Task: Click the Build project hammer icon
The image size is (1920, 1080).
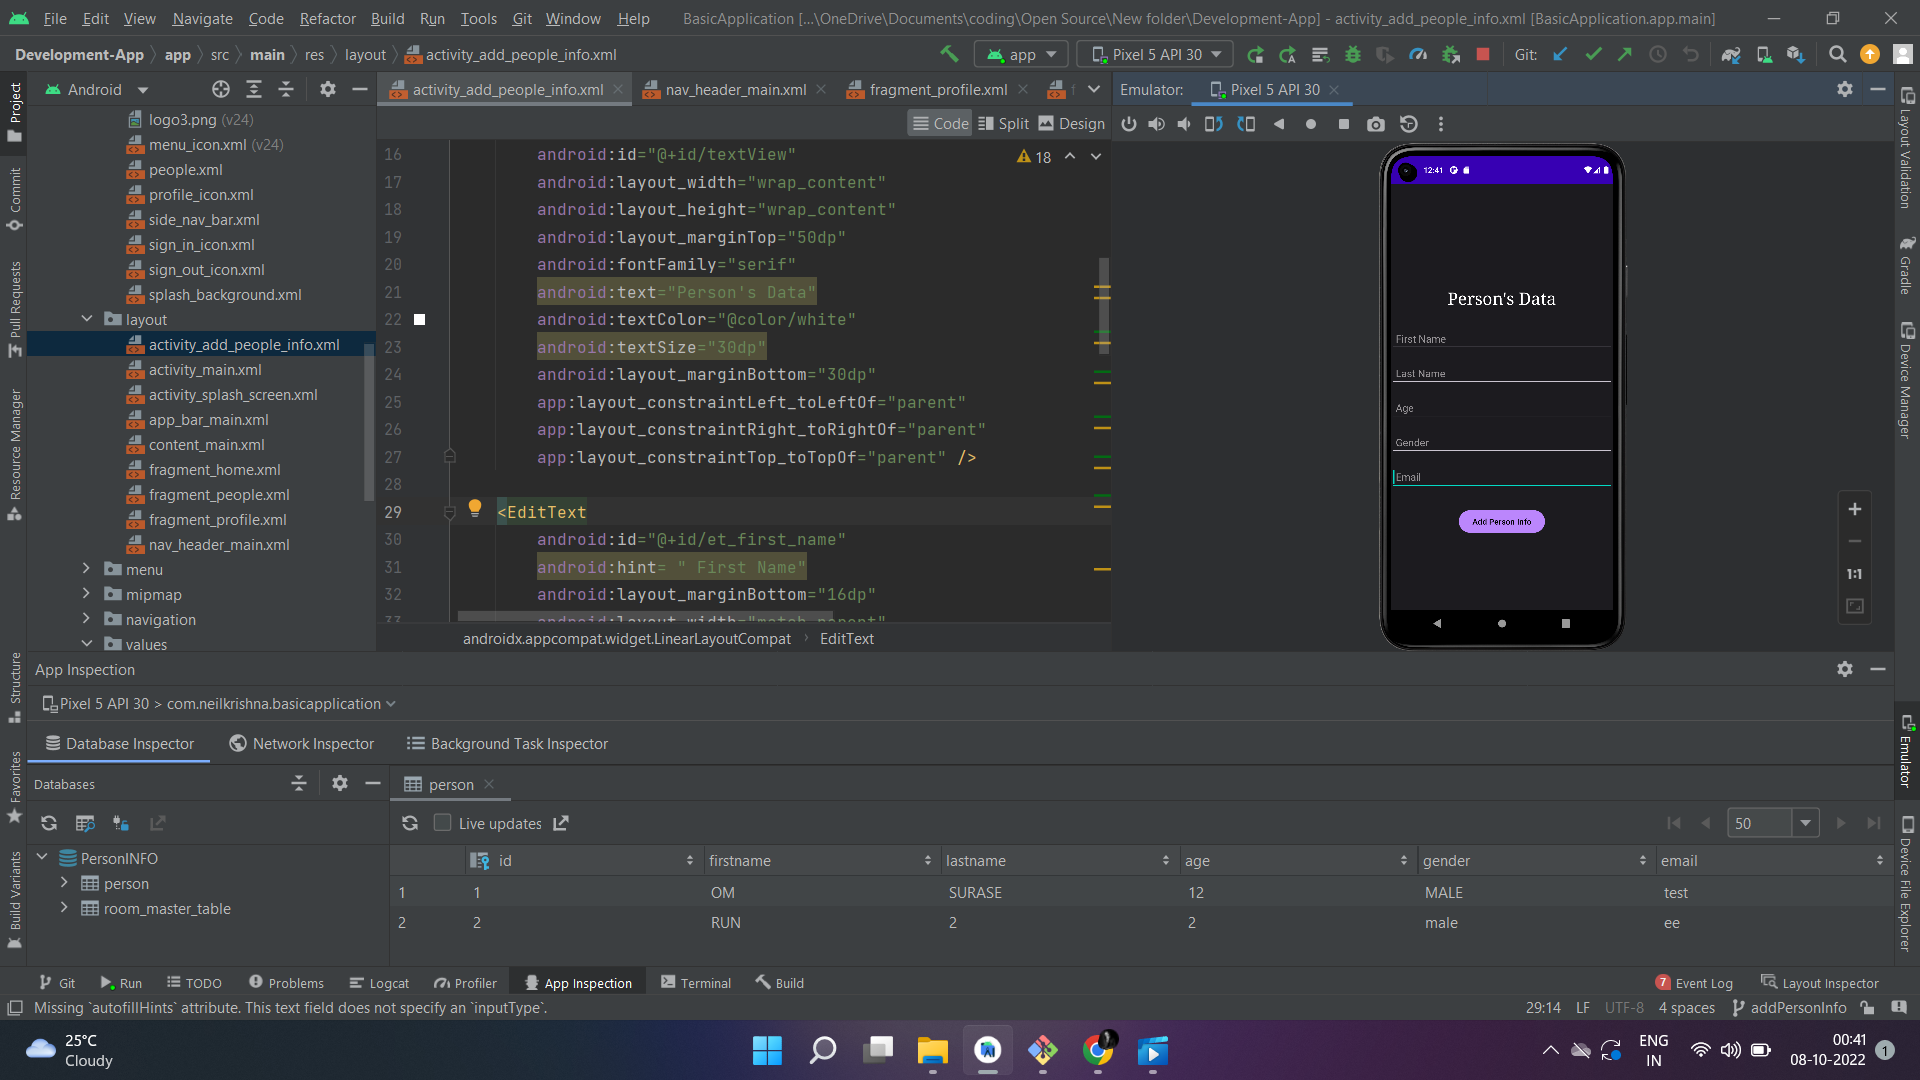Action: coord(949,55)
